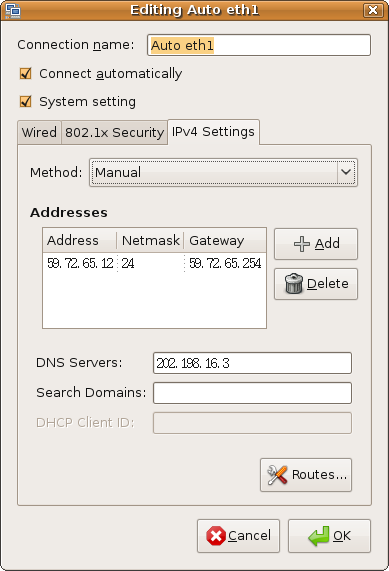Click the Address column header
The height and width of the screenshot is (571, 389).
[x=80, y=240]
